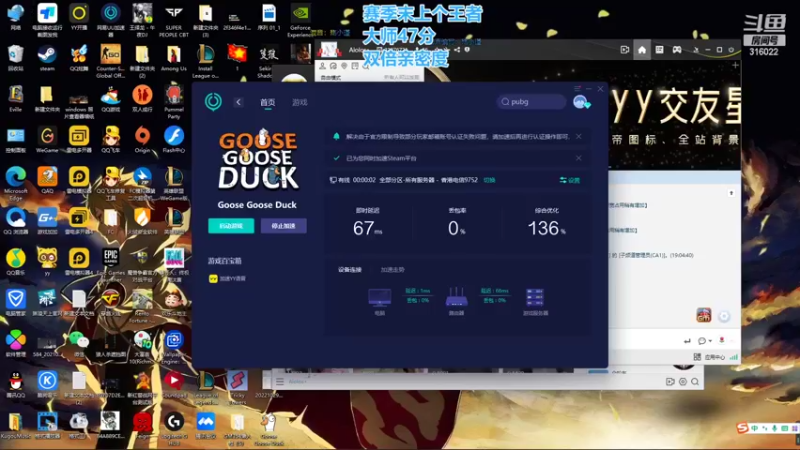Image resolution: width=800 pixels, height=450 pixels.
Task: Open the Goose Goose Duck desktop shortcut
Action: tap(269, 429)
